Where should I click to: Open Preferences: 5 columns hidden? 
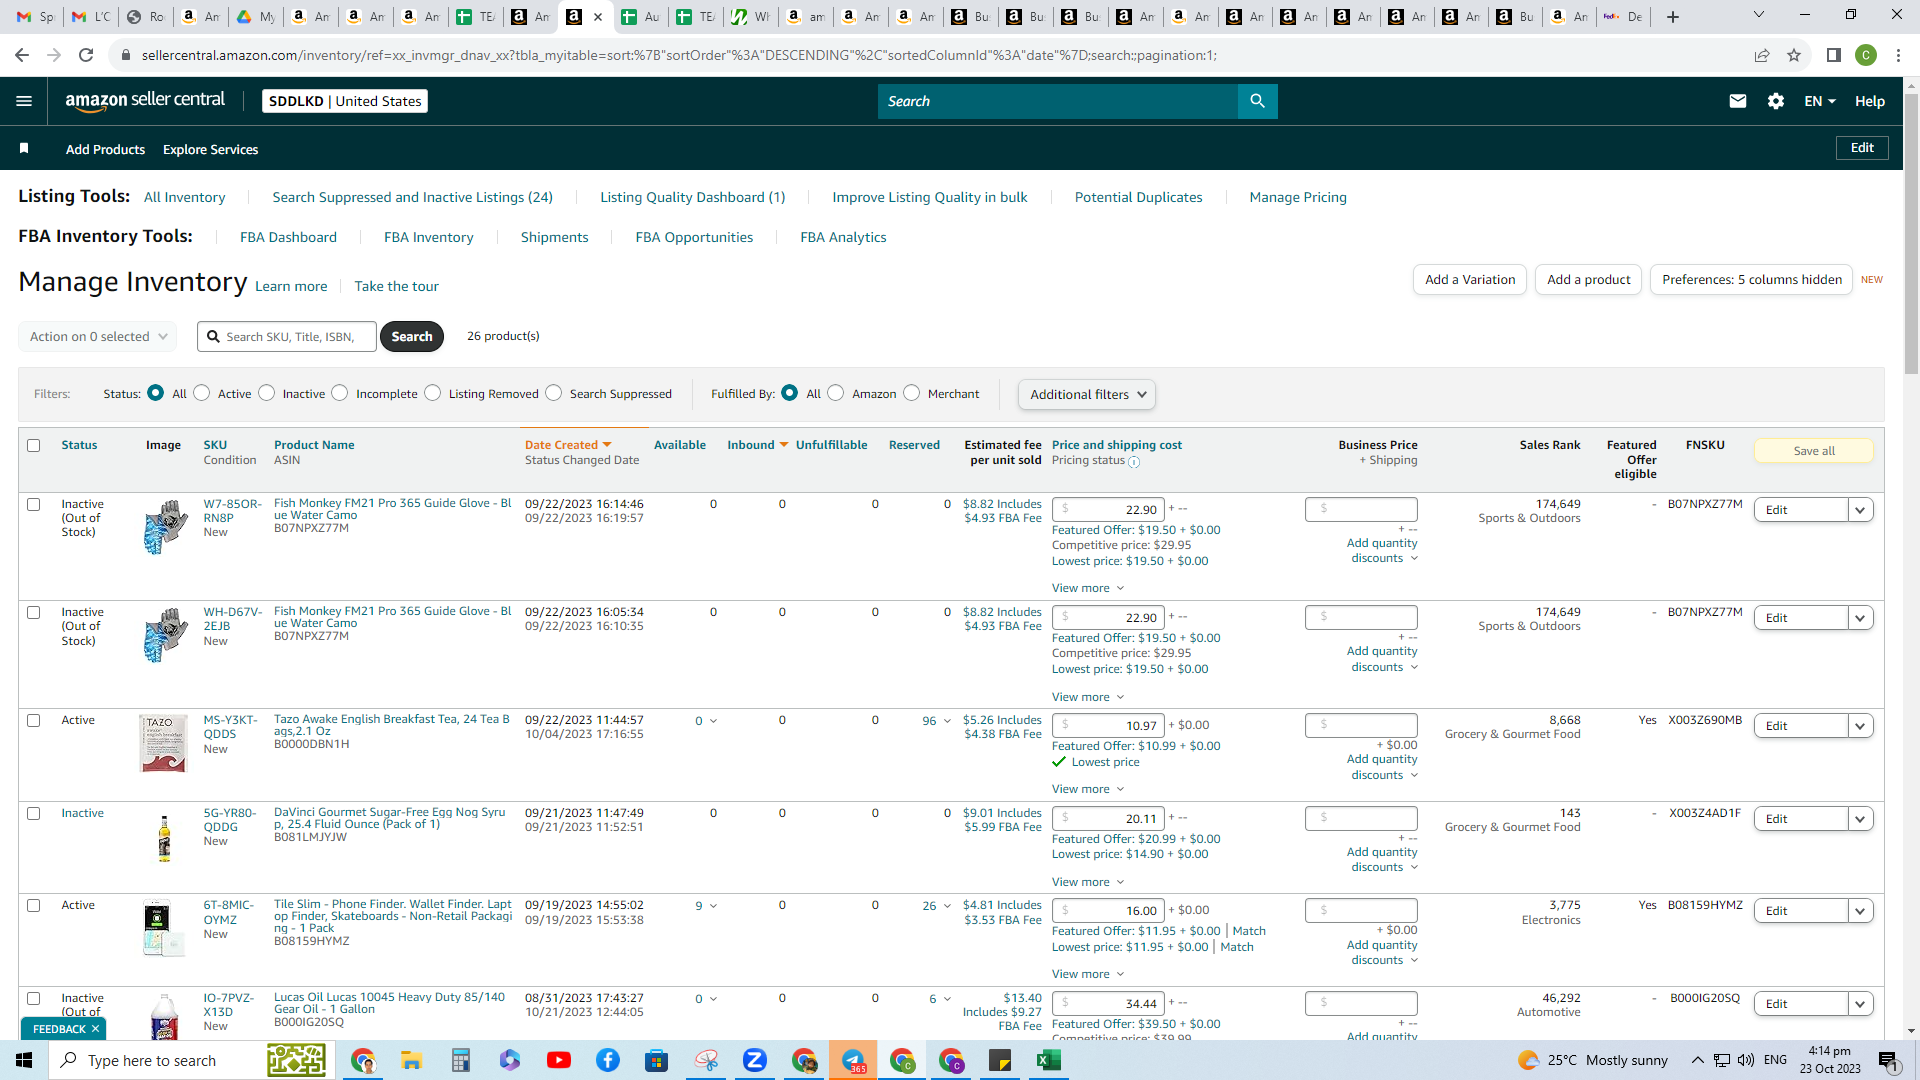click(x=1752, y=280)
